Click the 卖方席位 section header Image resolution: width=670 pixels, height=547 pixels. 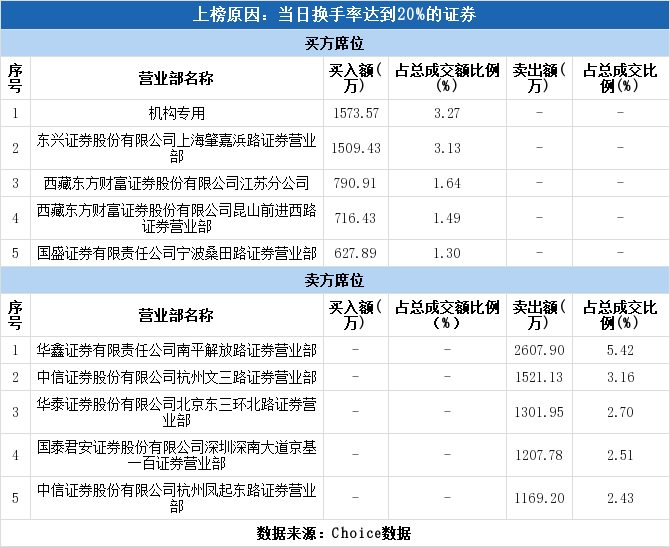coord(334,280)
